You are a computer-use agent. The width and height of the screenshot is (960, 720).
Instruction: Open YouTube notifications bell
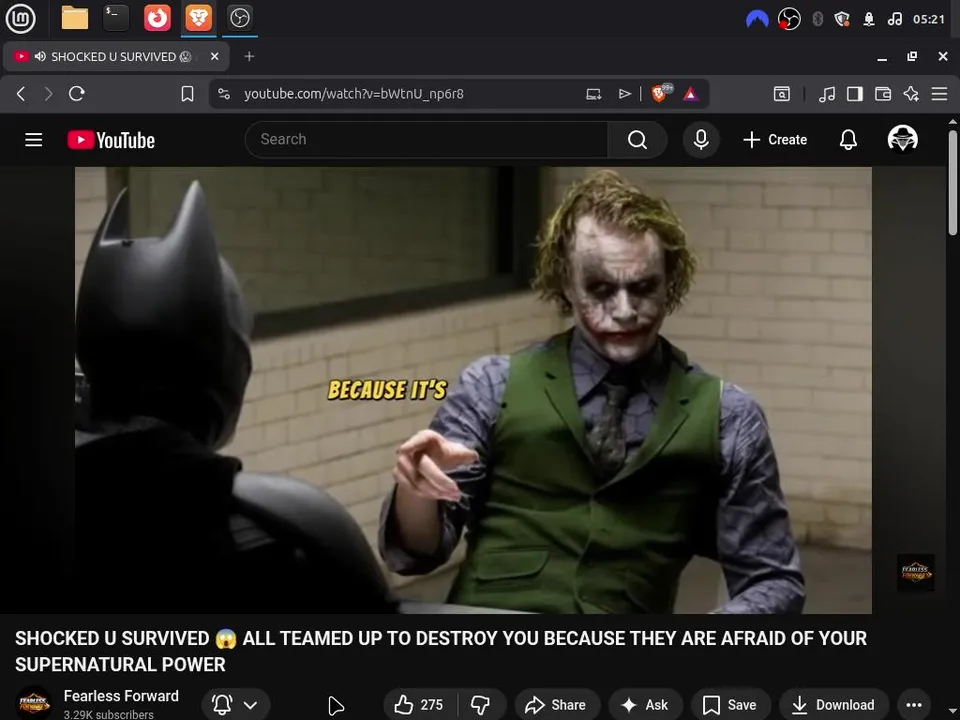pos(848,140)
